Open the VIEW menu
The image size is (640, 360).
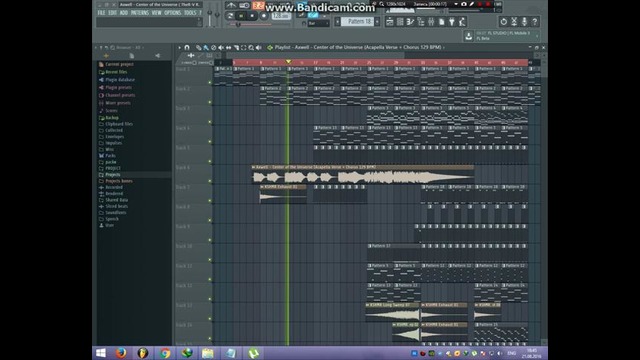coord(156,13)
